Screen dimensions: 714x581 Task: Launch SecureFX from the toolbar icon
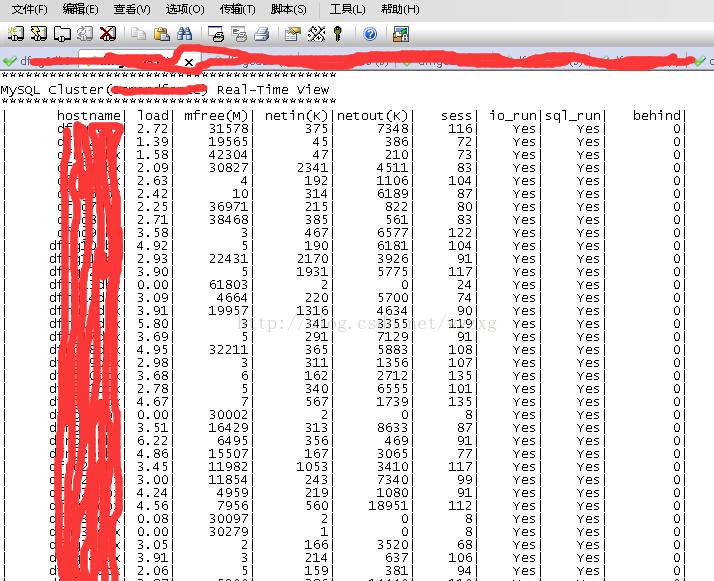tap(401, 34)
